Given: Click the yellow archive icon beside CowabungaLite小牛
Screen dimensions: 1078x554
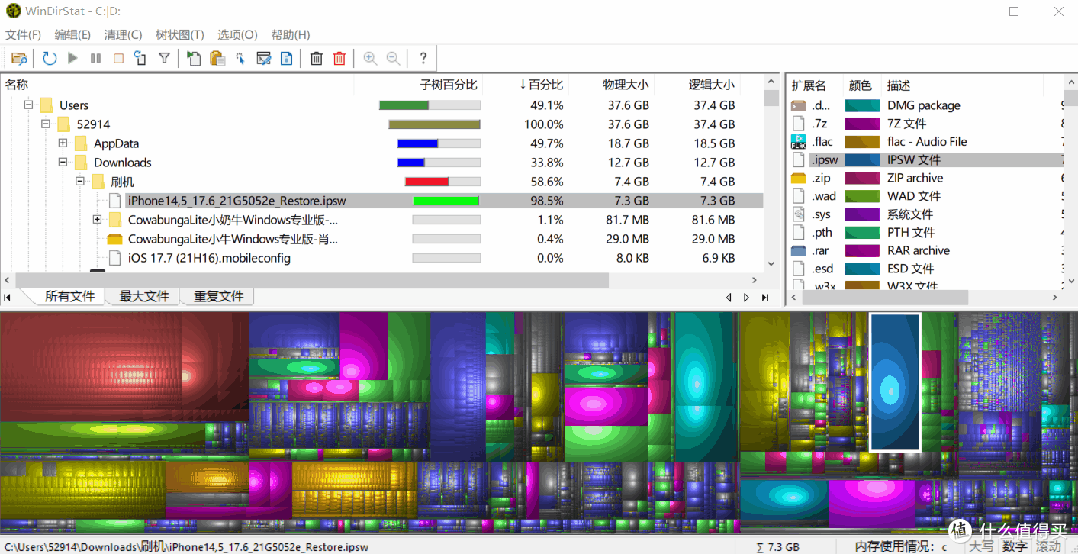Looking at the screenshot, I should 115,240.
